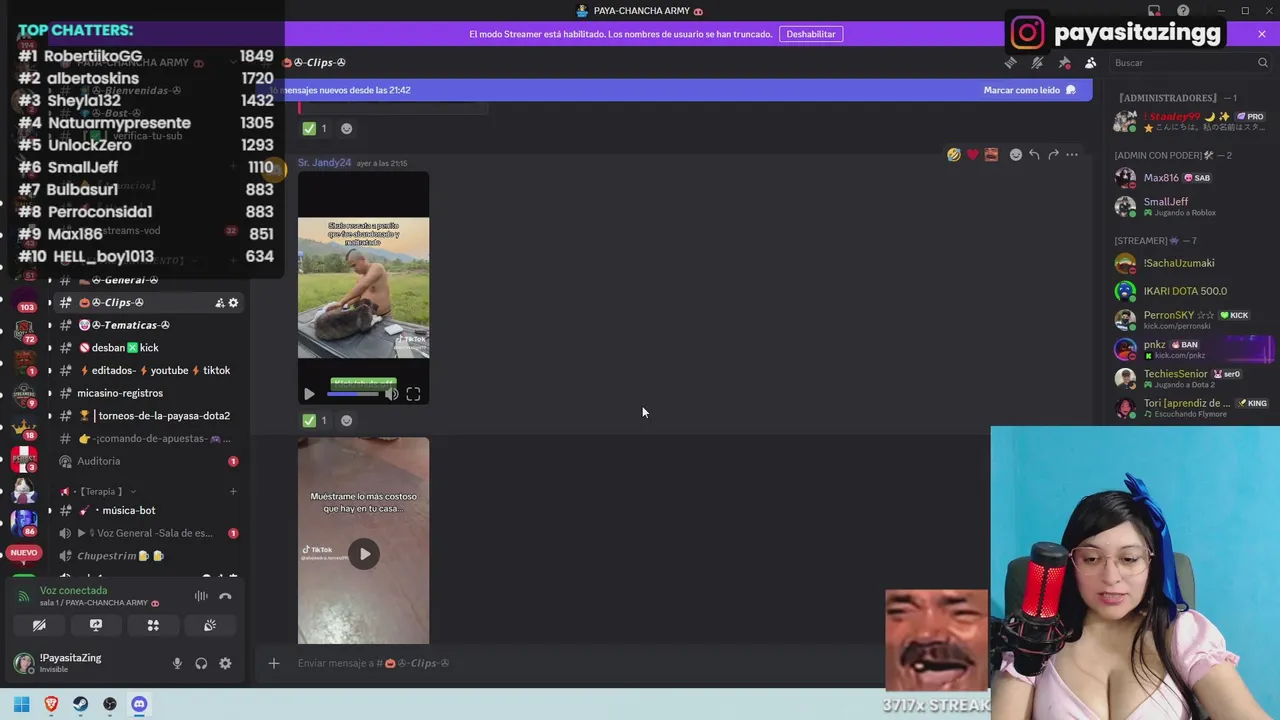
Task: Toggle channel notification bell mute icon
Action: (1037, 62)
